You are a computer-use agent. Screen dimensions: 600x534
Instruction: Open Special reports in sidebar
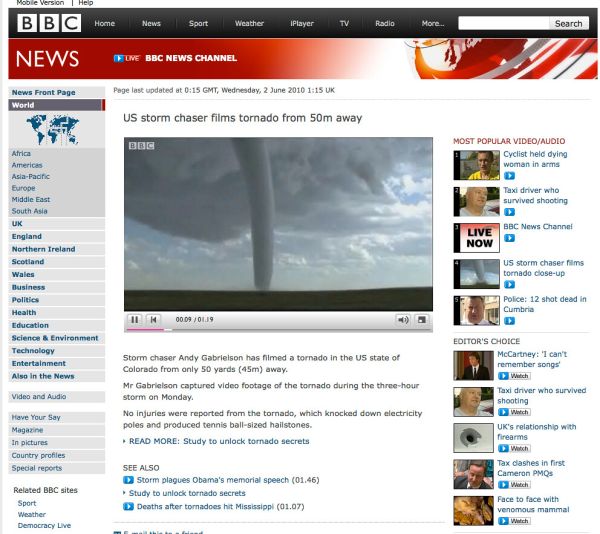(56, 468)
